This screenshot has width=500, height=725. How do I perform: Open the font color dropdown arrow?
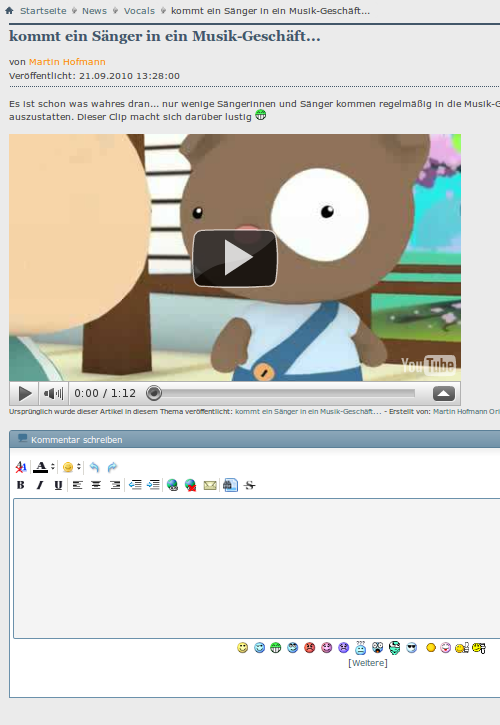(53, 467)
